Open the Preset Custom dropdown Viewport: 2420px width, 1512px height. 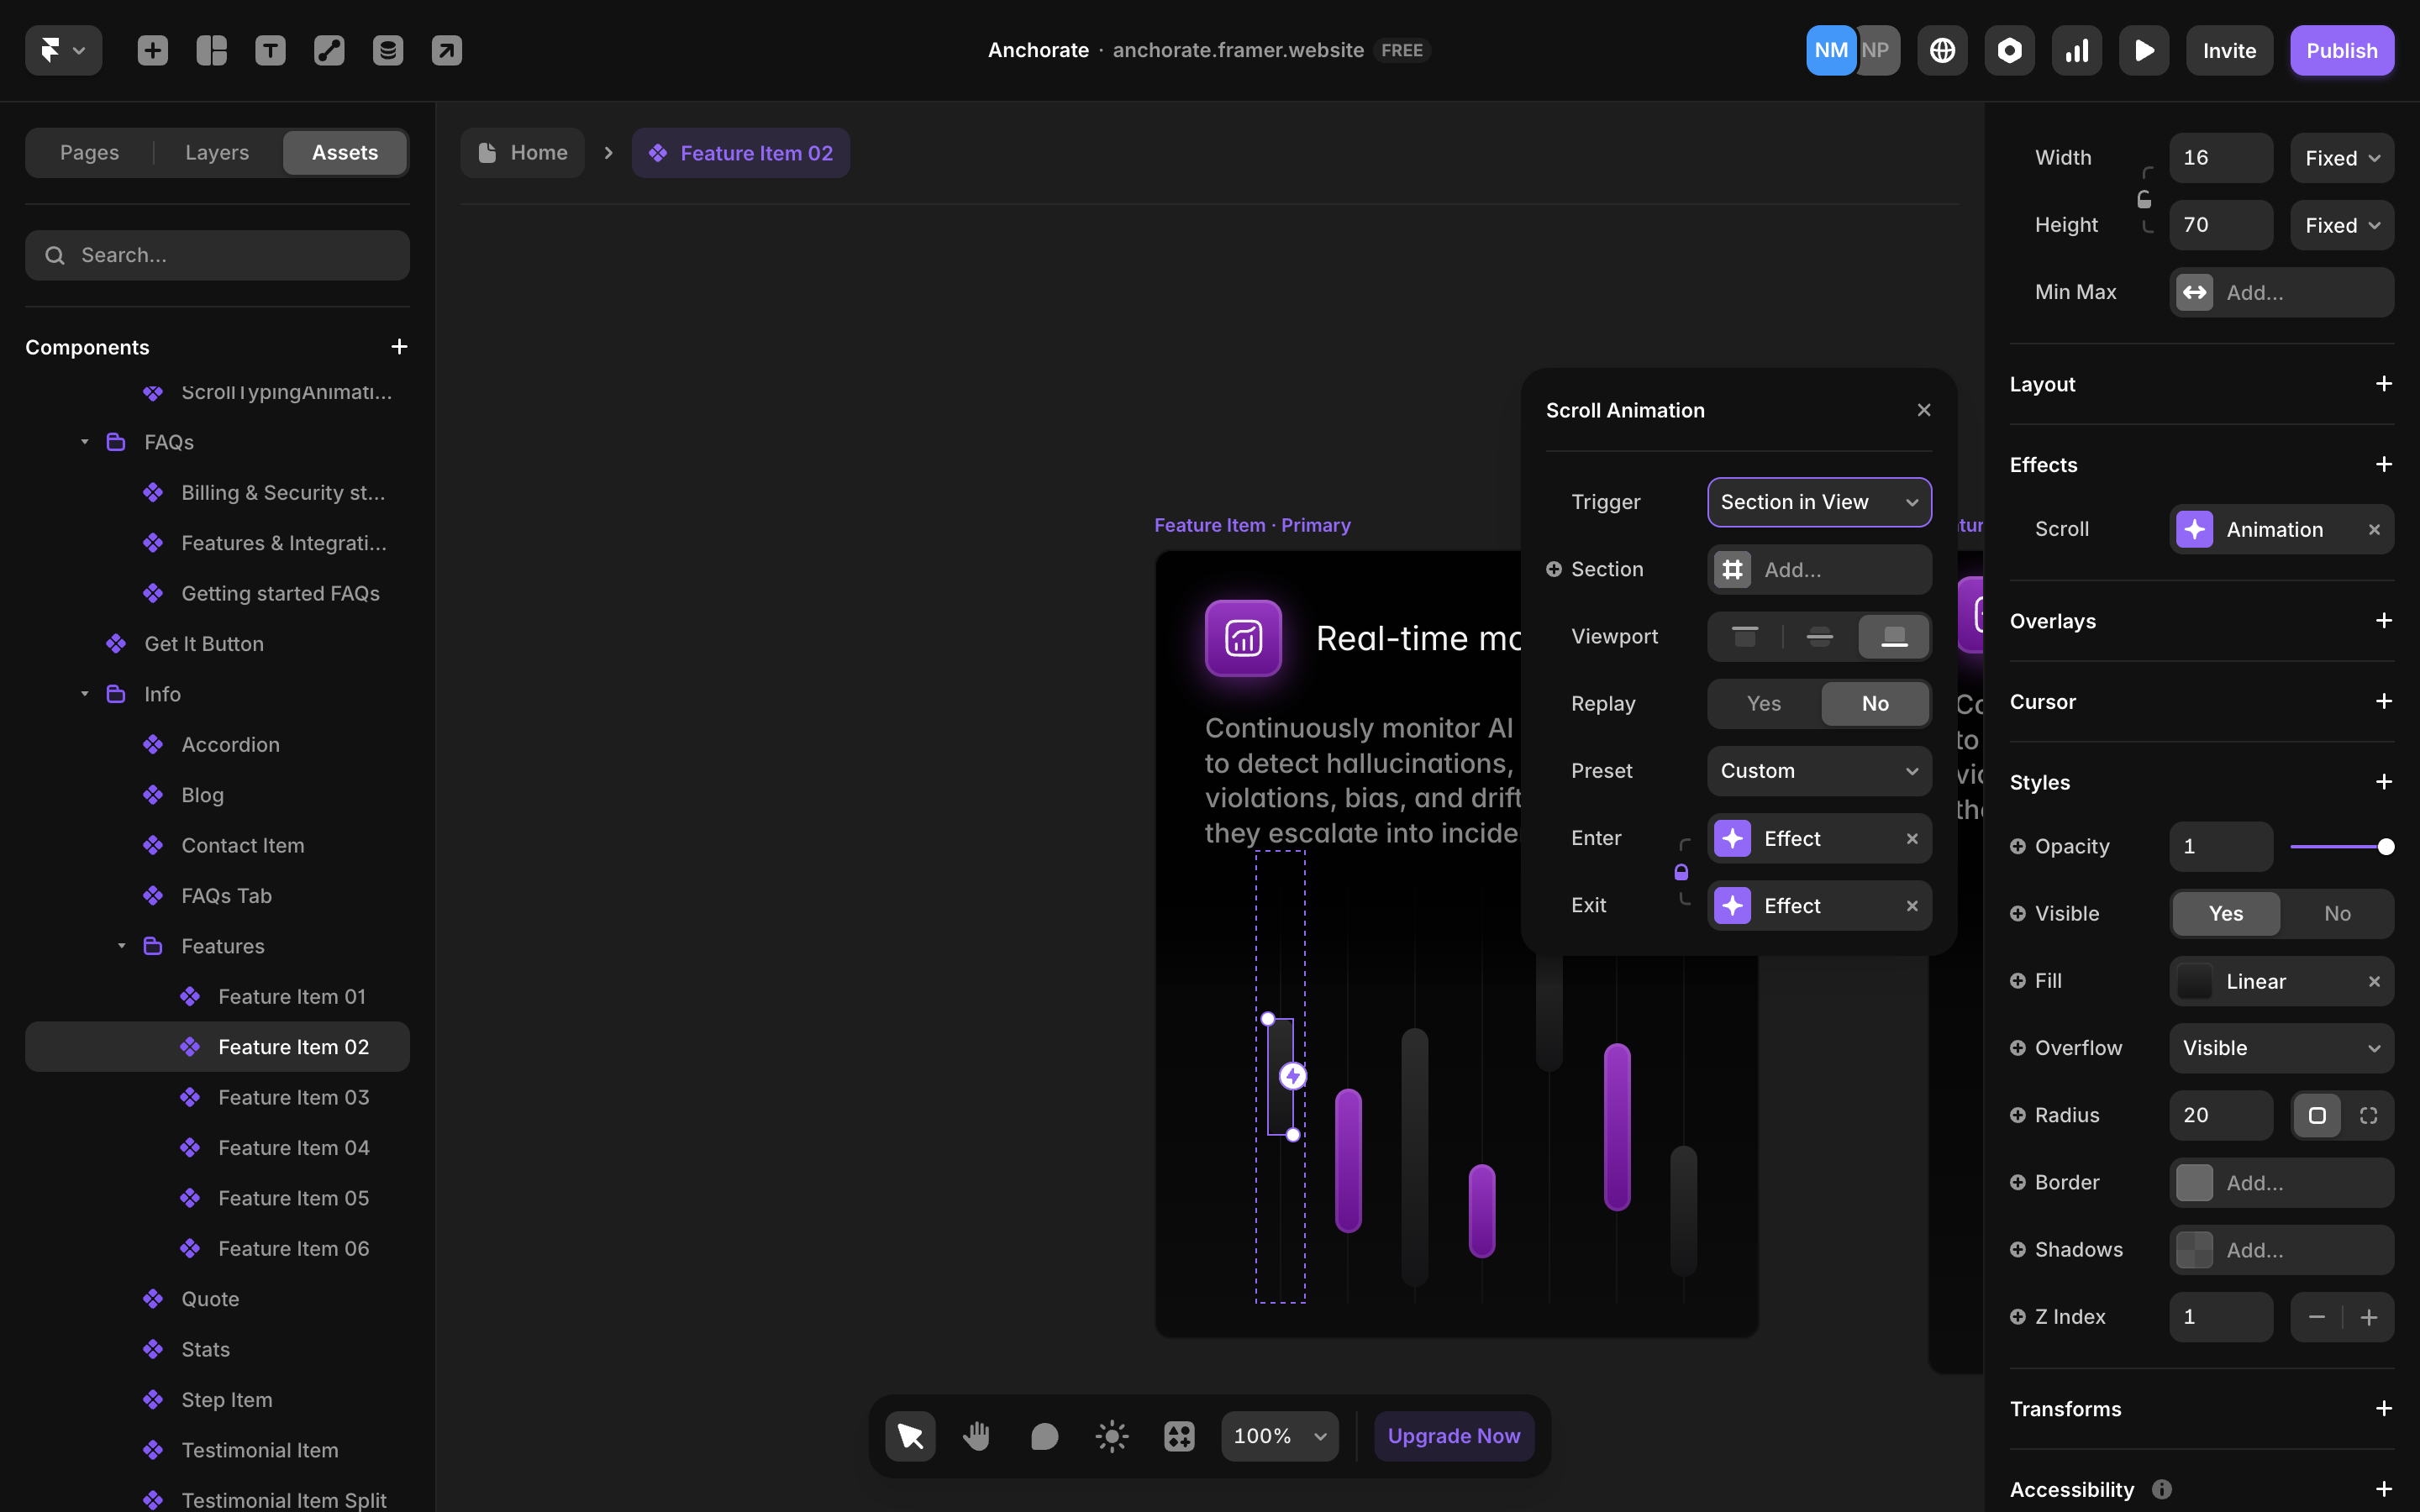pyautogui.click(x=1818, y=771)
